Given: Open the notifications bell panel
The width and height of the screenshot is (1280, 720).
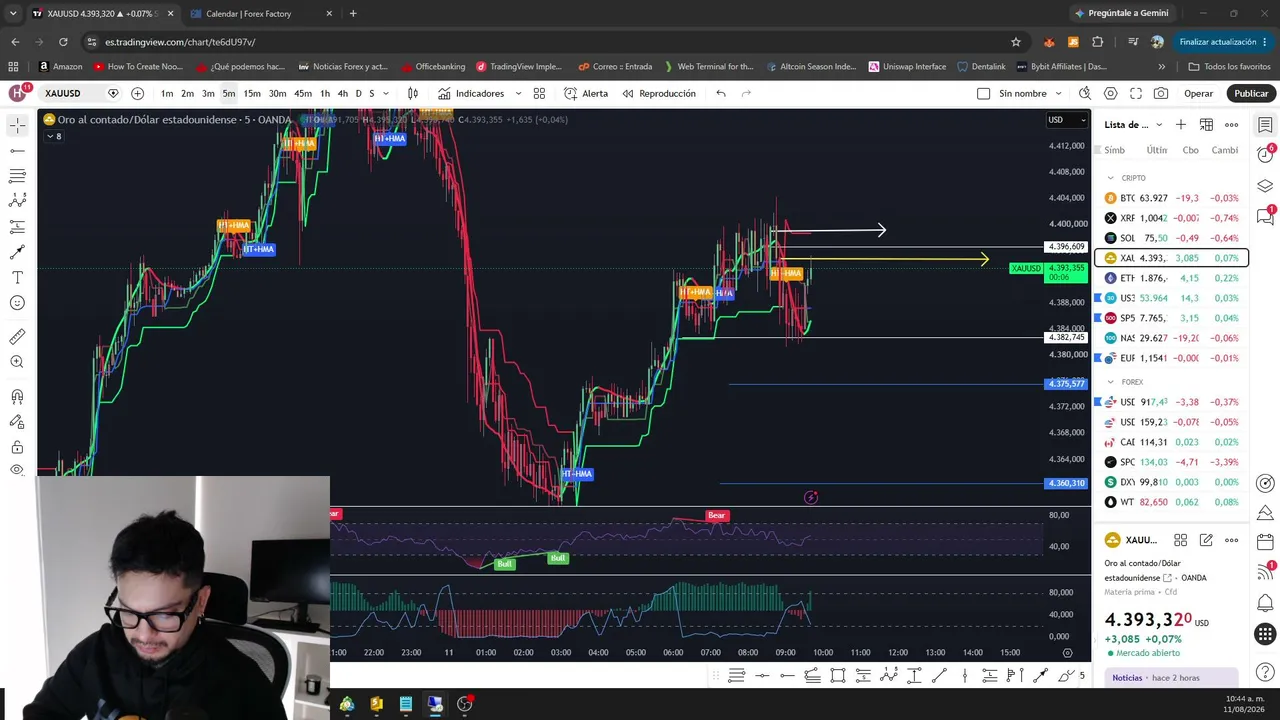Looking at the screenshot, I should click(1265, 604).
